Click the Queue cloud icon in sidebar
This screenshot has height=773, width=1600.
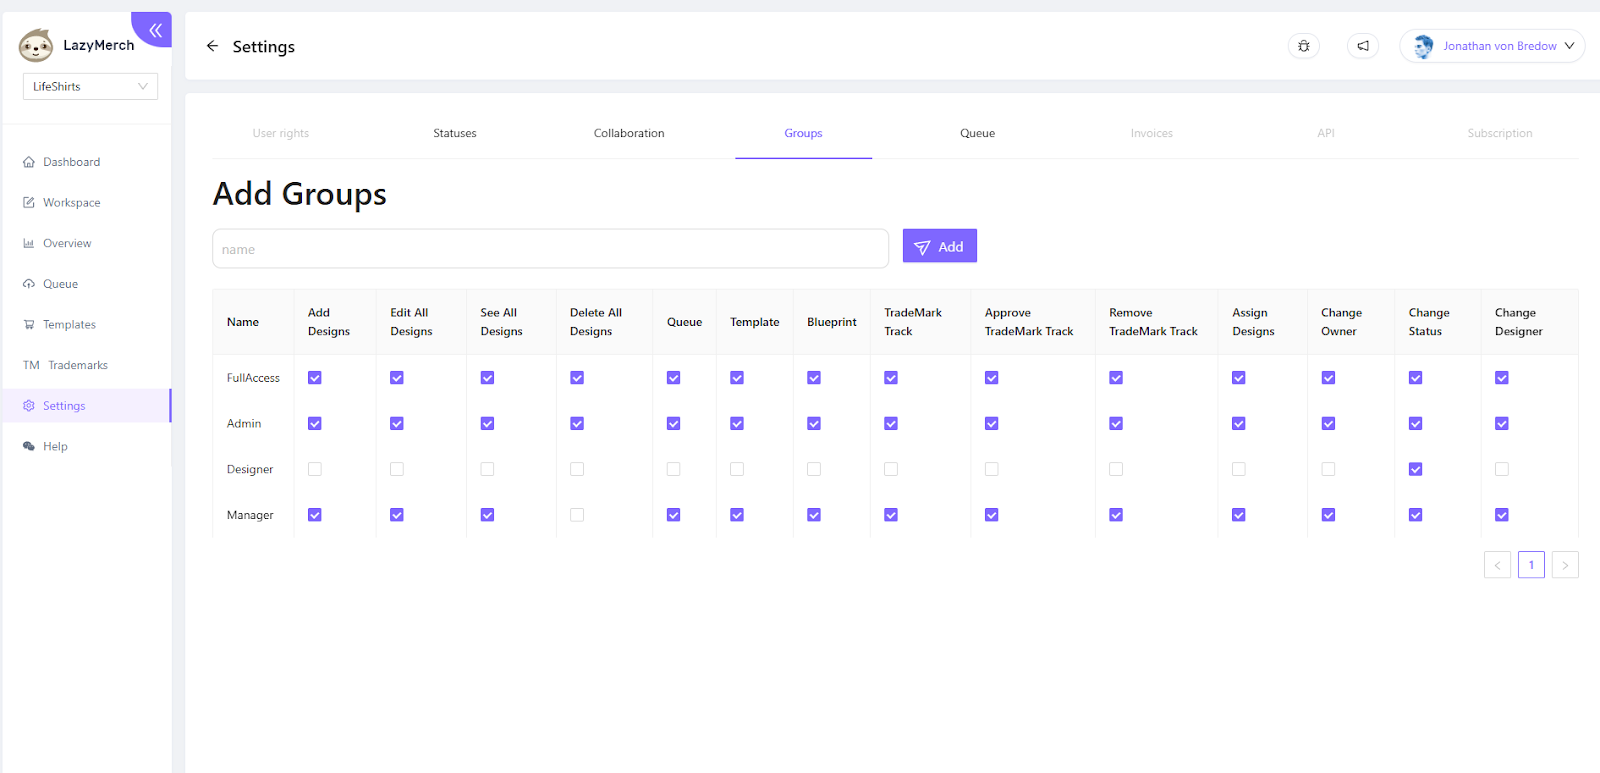[29, 284]
